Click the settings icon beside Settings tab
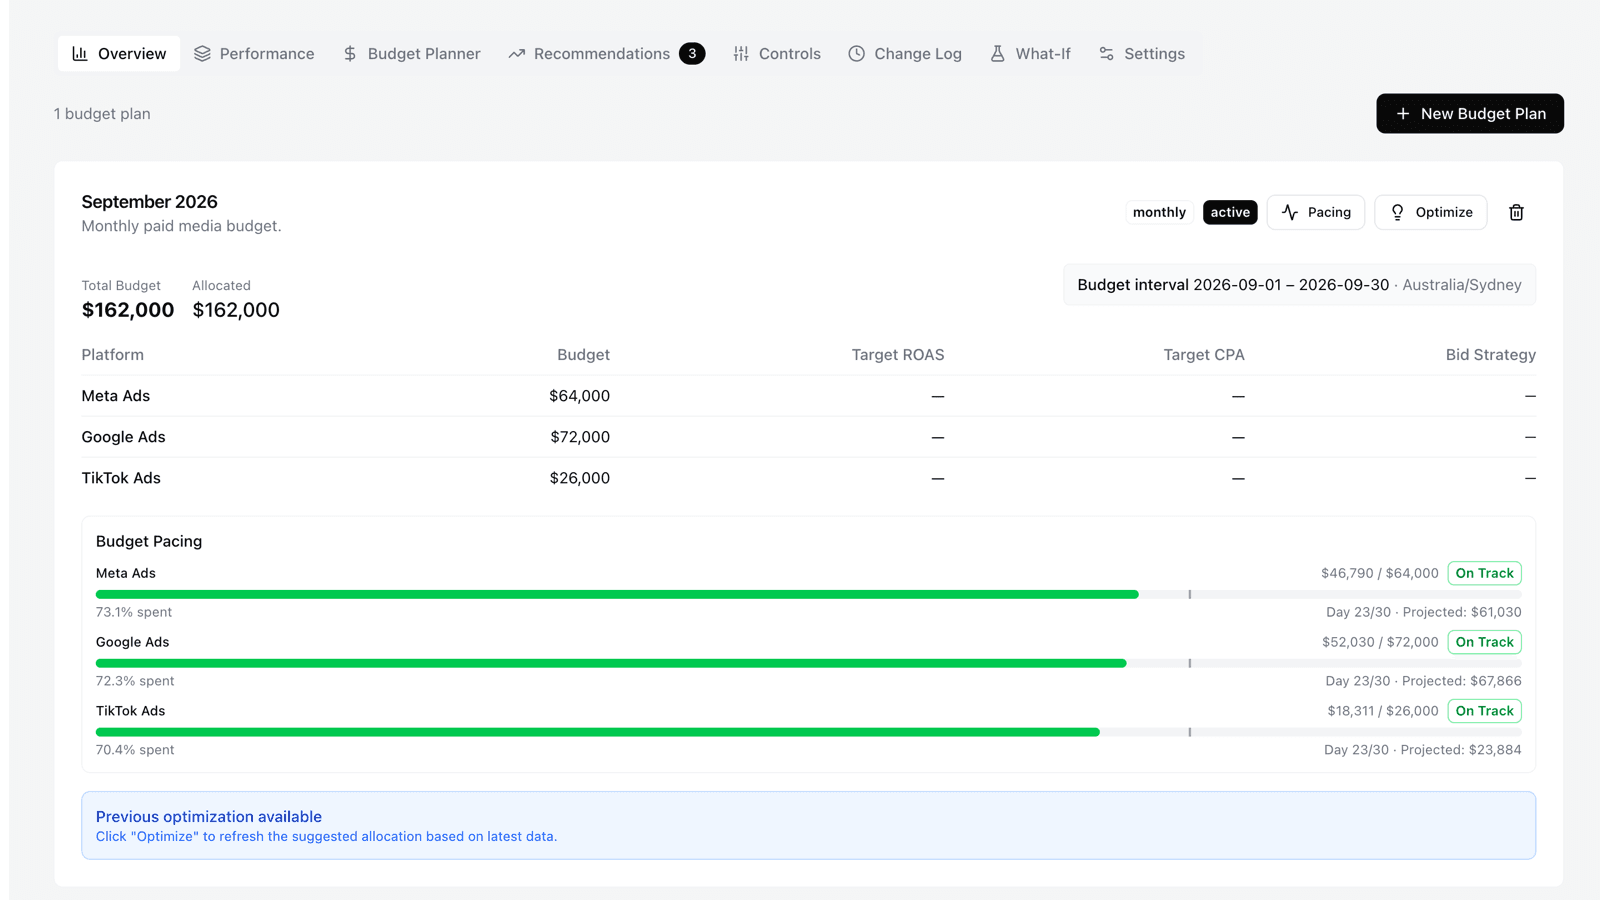This screenshot has height=900, width=1600. coord(1106,53)
